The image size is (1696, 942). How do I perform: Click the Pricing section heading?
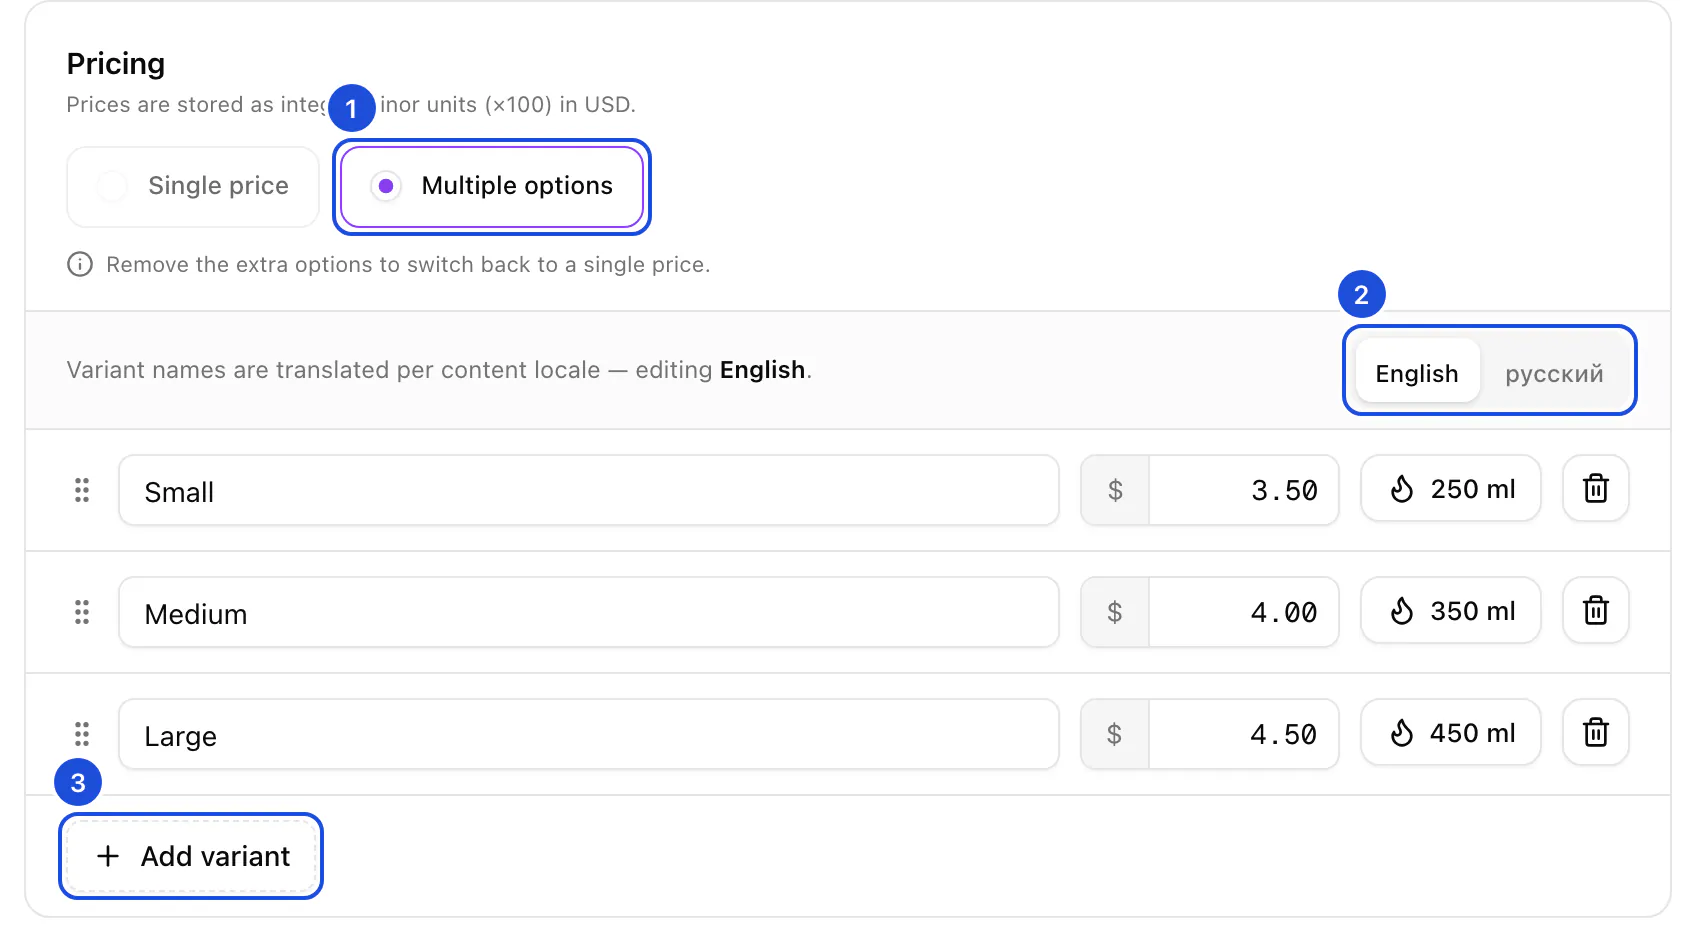click(116, 64)
